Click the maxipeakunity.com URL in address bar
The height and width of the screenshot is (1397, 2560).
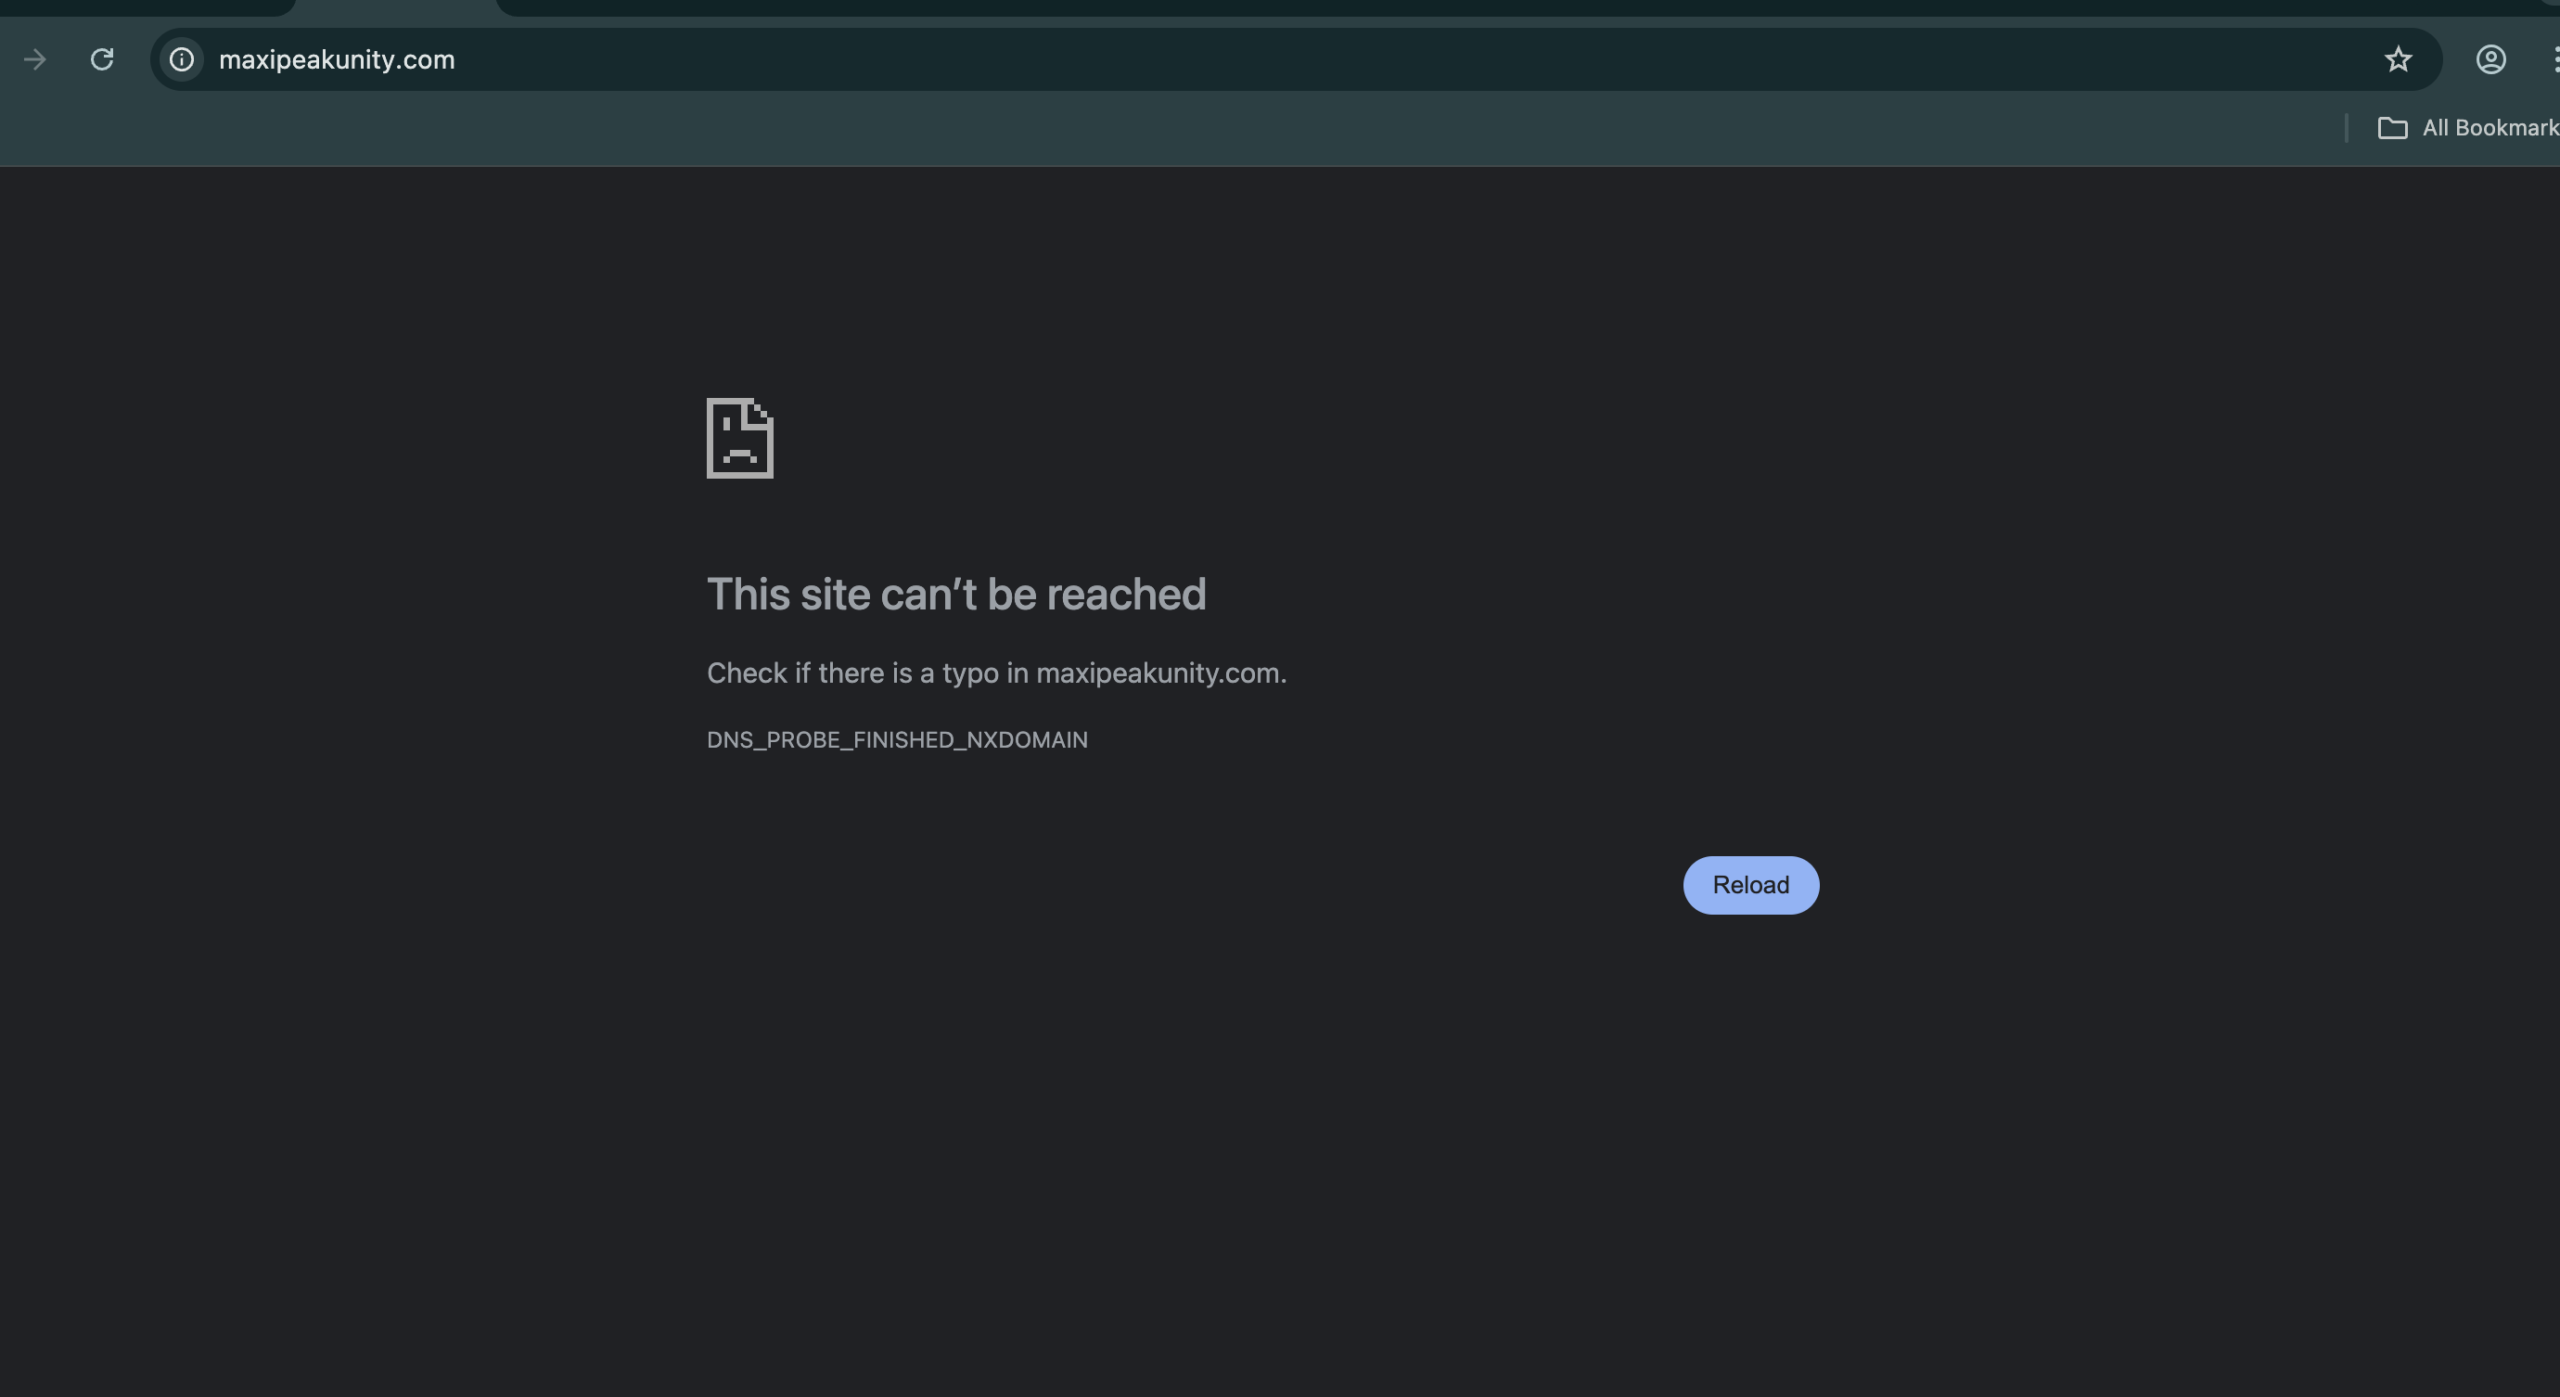pos(337,60)
